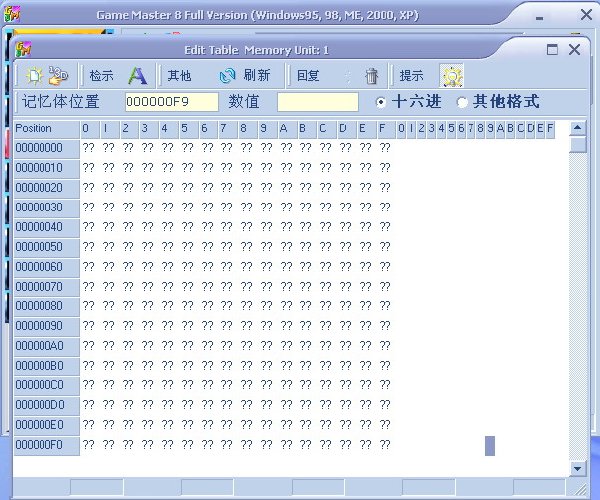
Task: Select row header 000000A0
Action: click(x=47, y=346)
